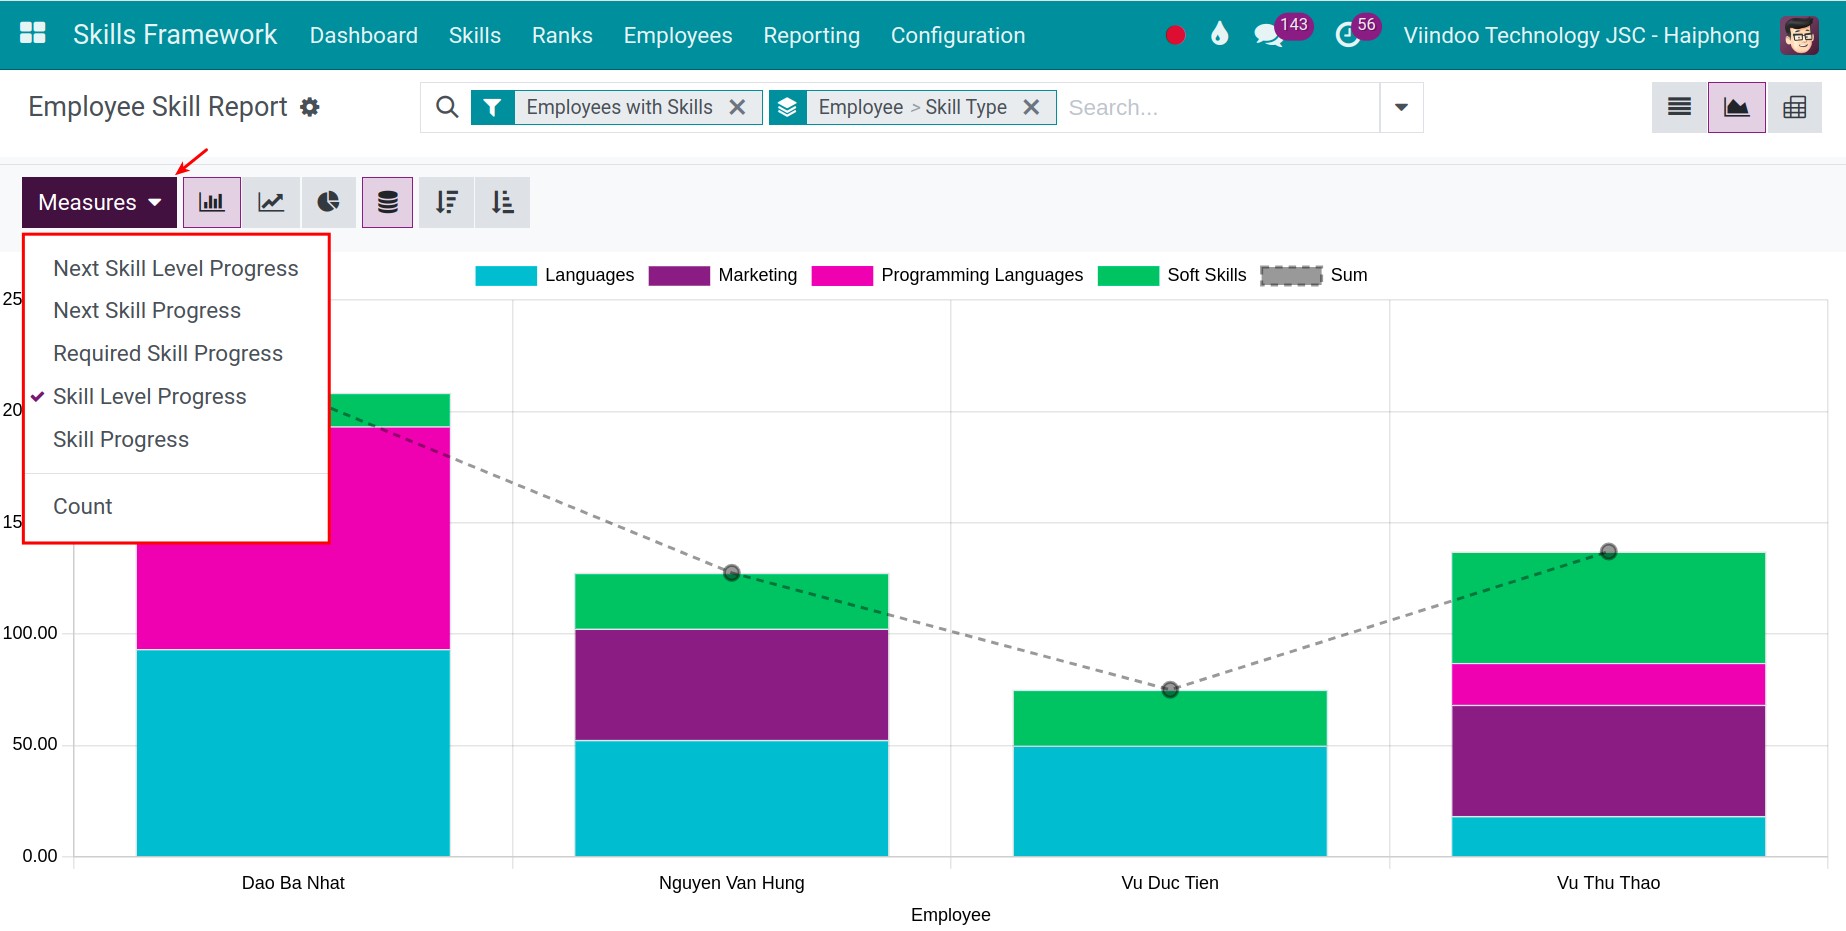Click Vu Duc Tien Languages bar segment
Viewport: 1846px width, 931px height.
click(x=1170, y=801)
